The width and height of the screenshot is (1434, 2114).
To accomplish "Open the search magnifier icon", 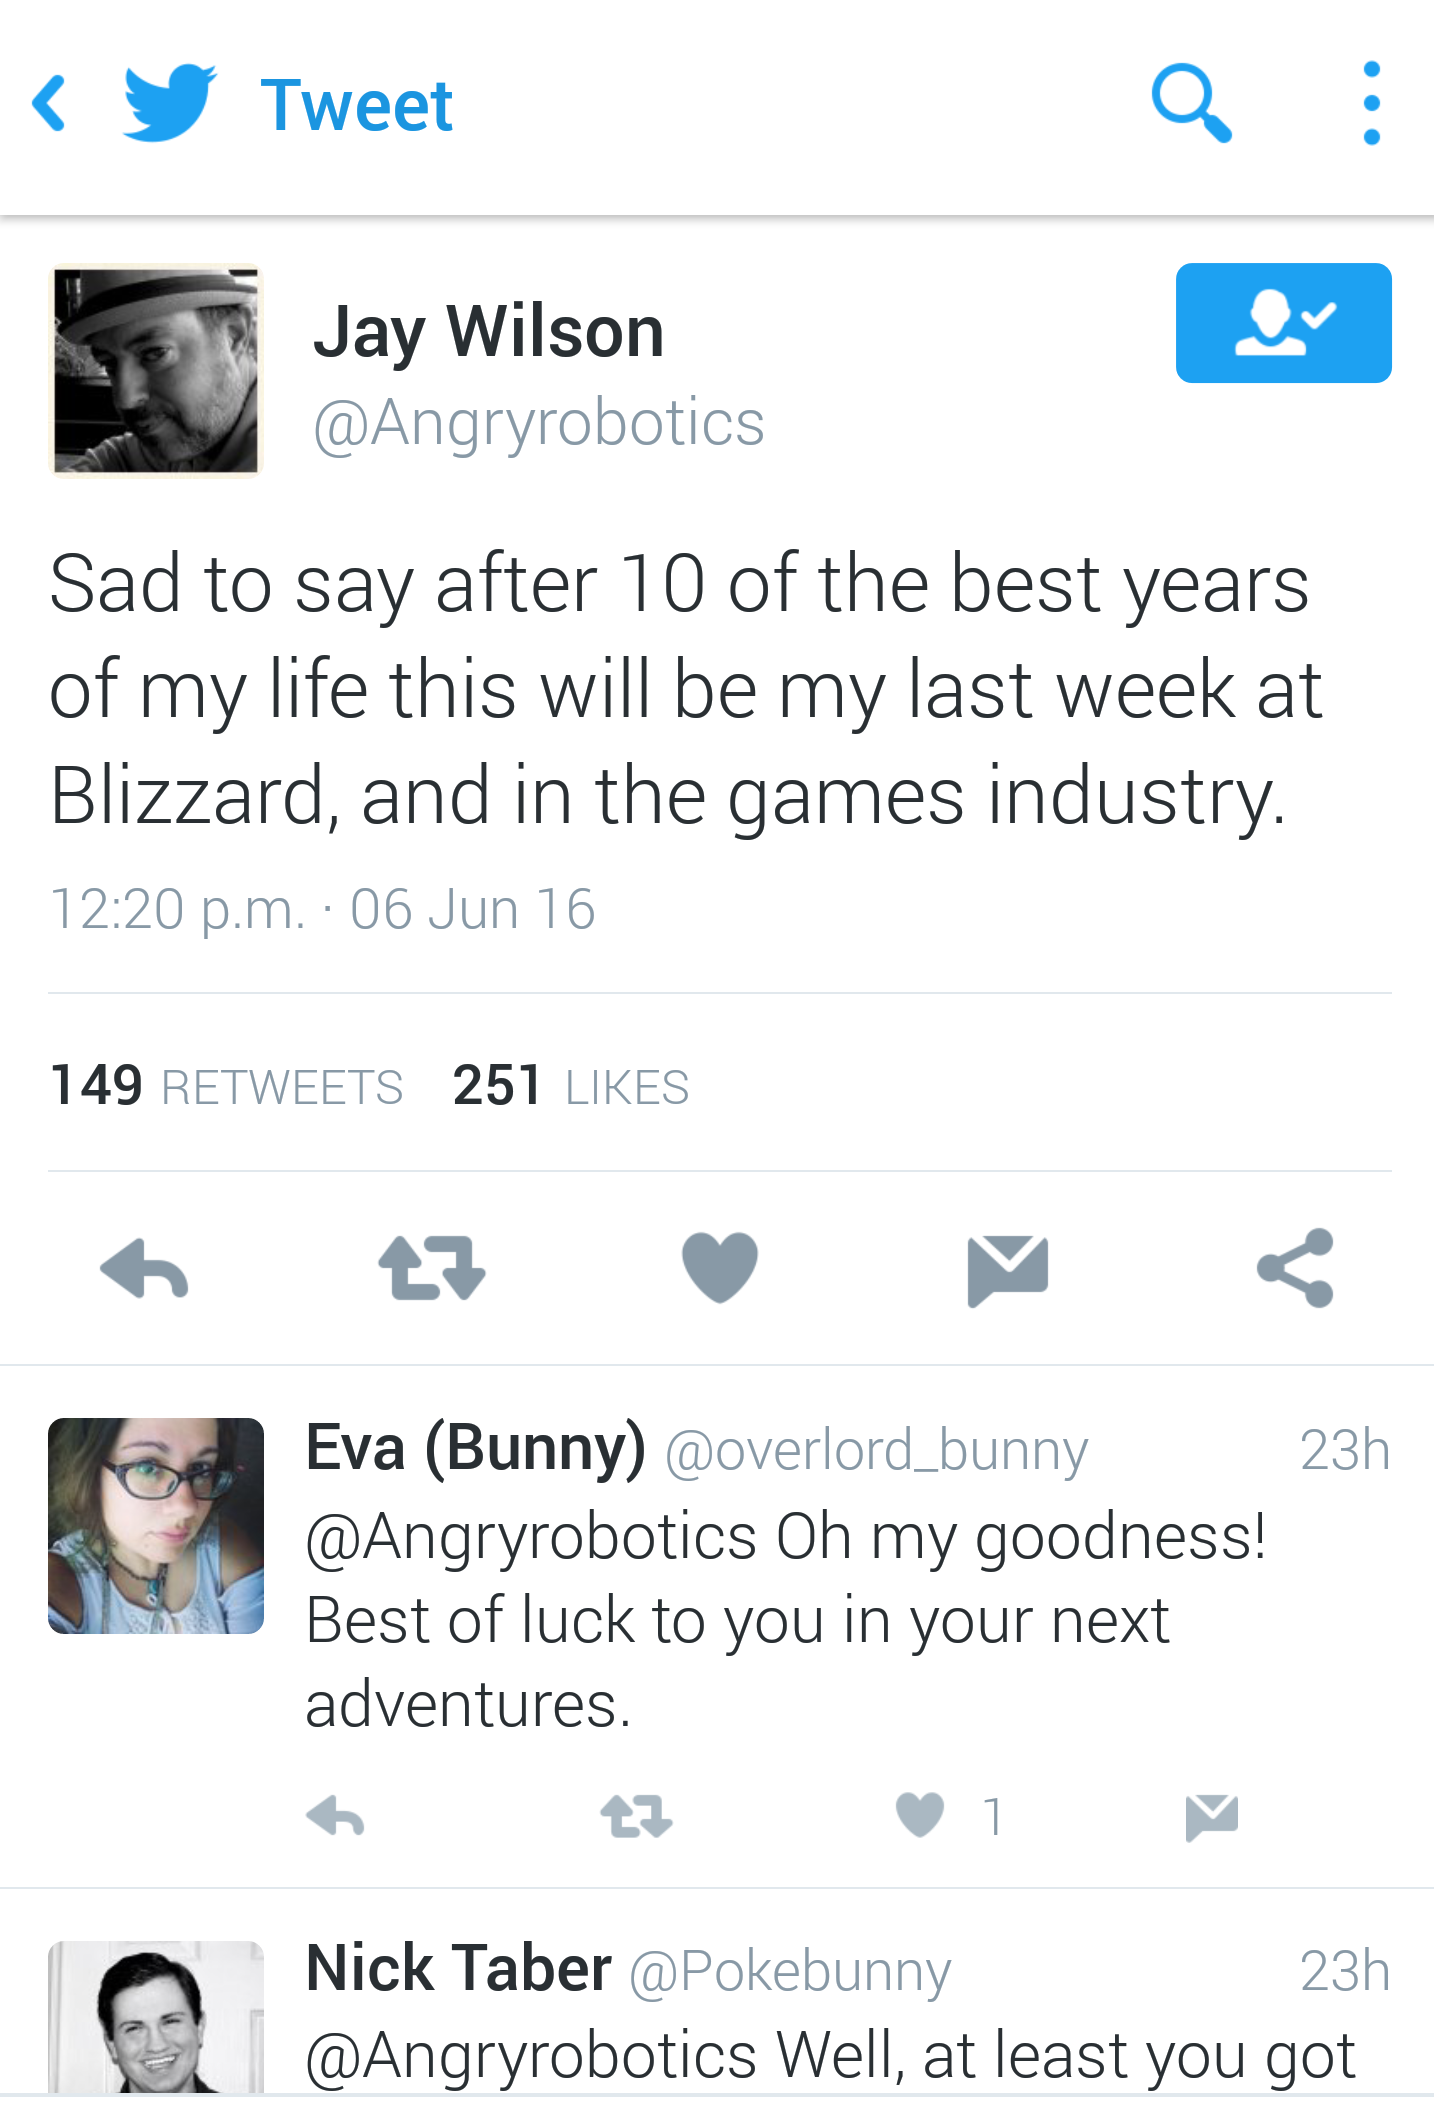I will point(1191,104).
